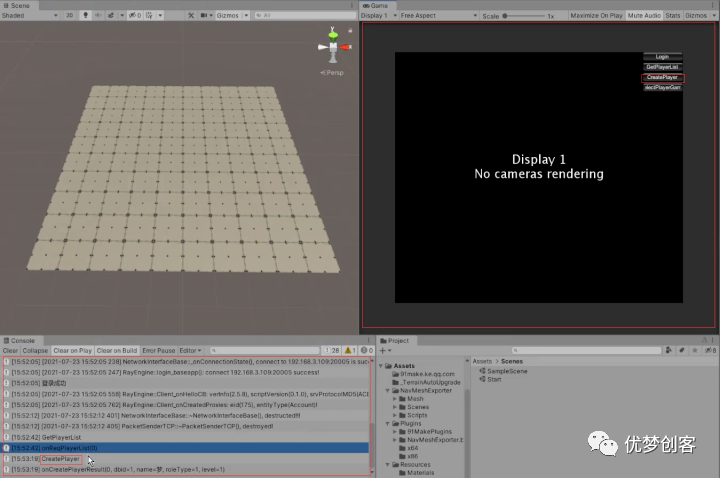Click the Project panel add (+) button
The width and height of the screenshot is (720, 478).
click(385, 350)
